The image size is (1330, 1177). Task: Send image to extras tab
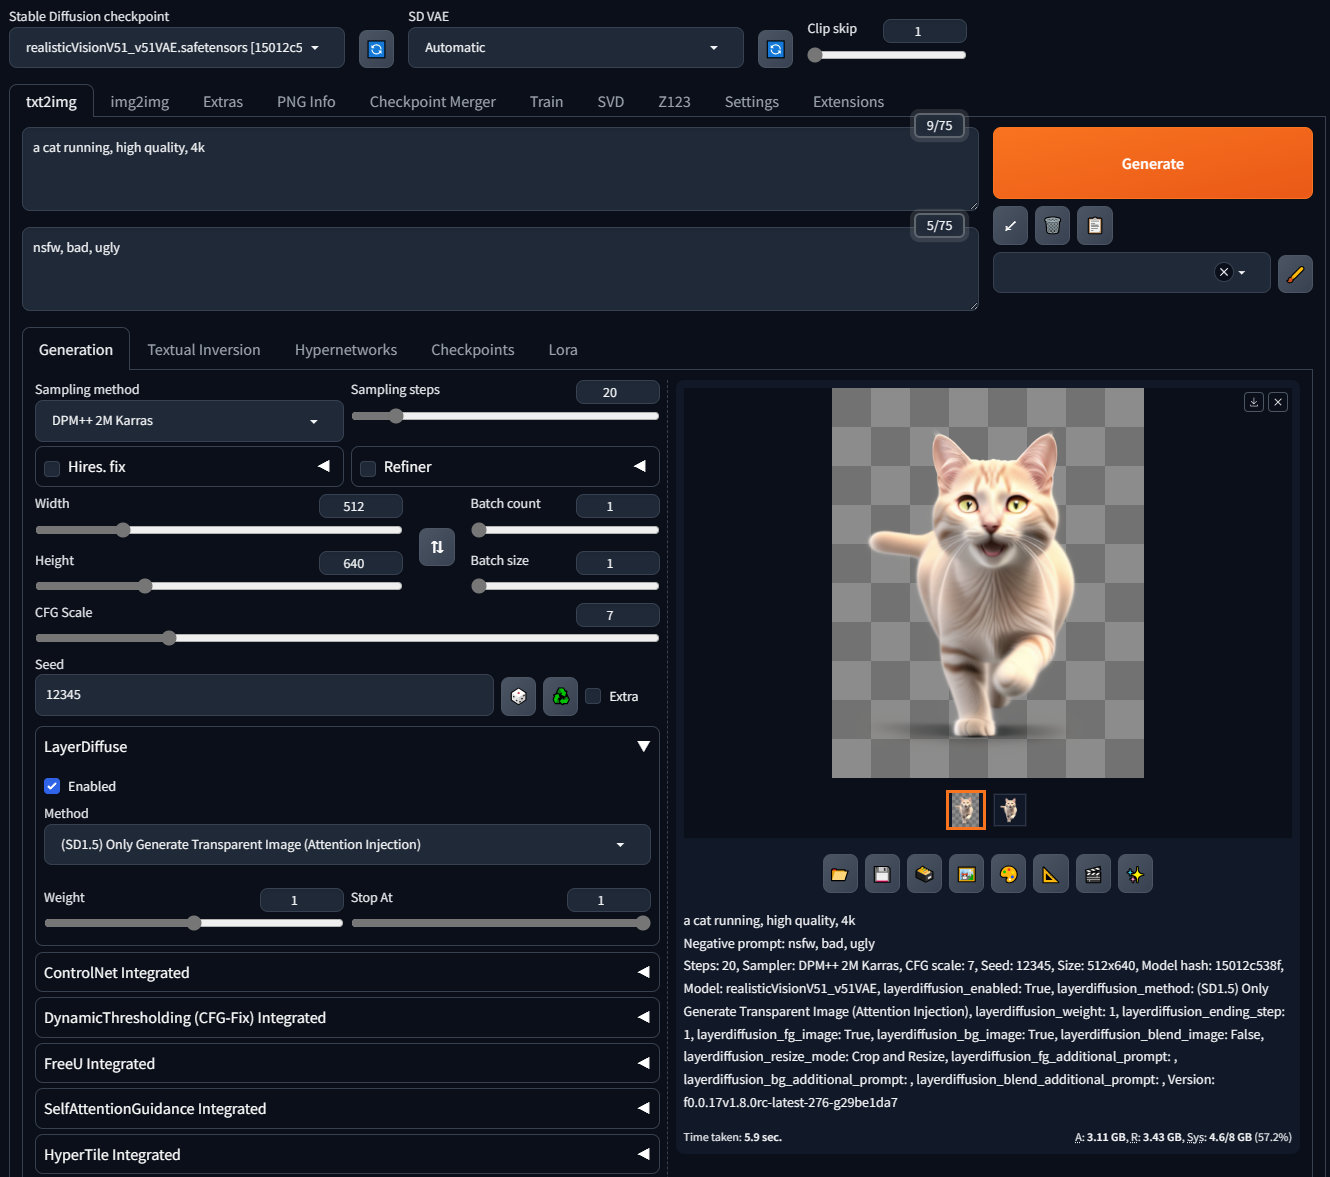click(1050, 874)
